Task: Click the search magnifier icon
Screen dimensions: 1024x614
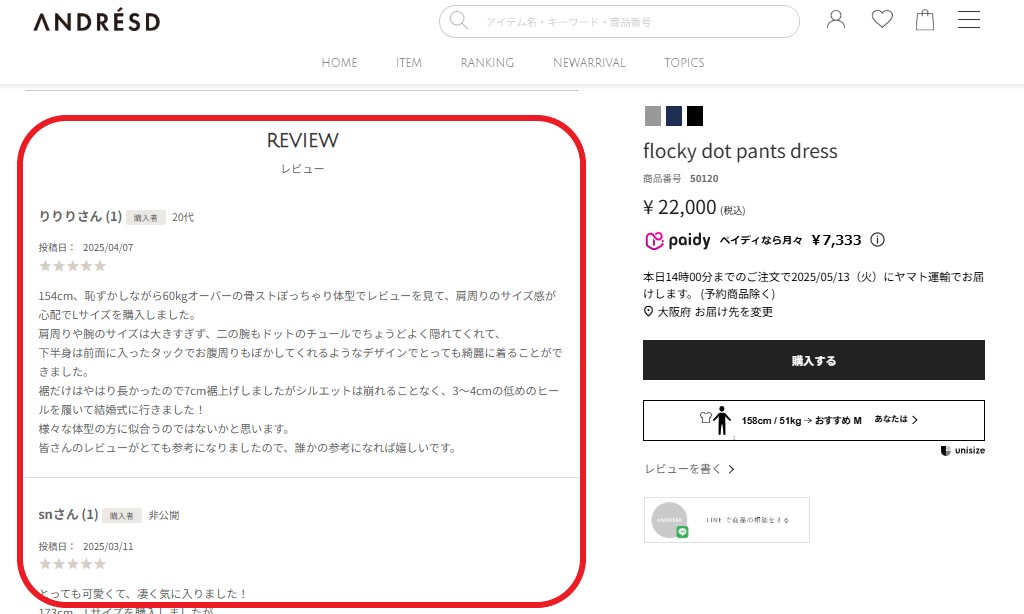Action: coord(459,21)
